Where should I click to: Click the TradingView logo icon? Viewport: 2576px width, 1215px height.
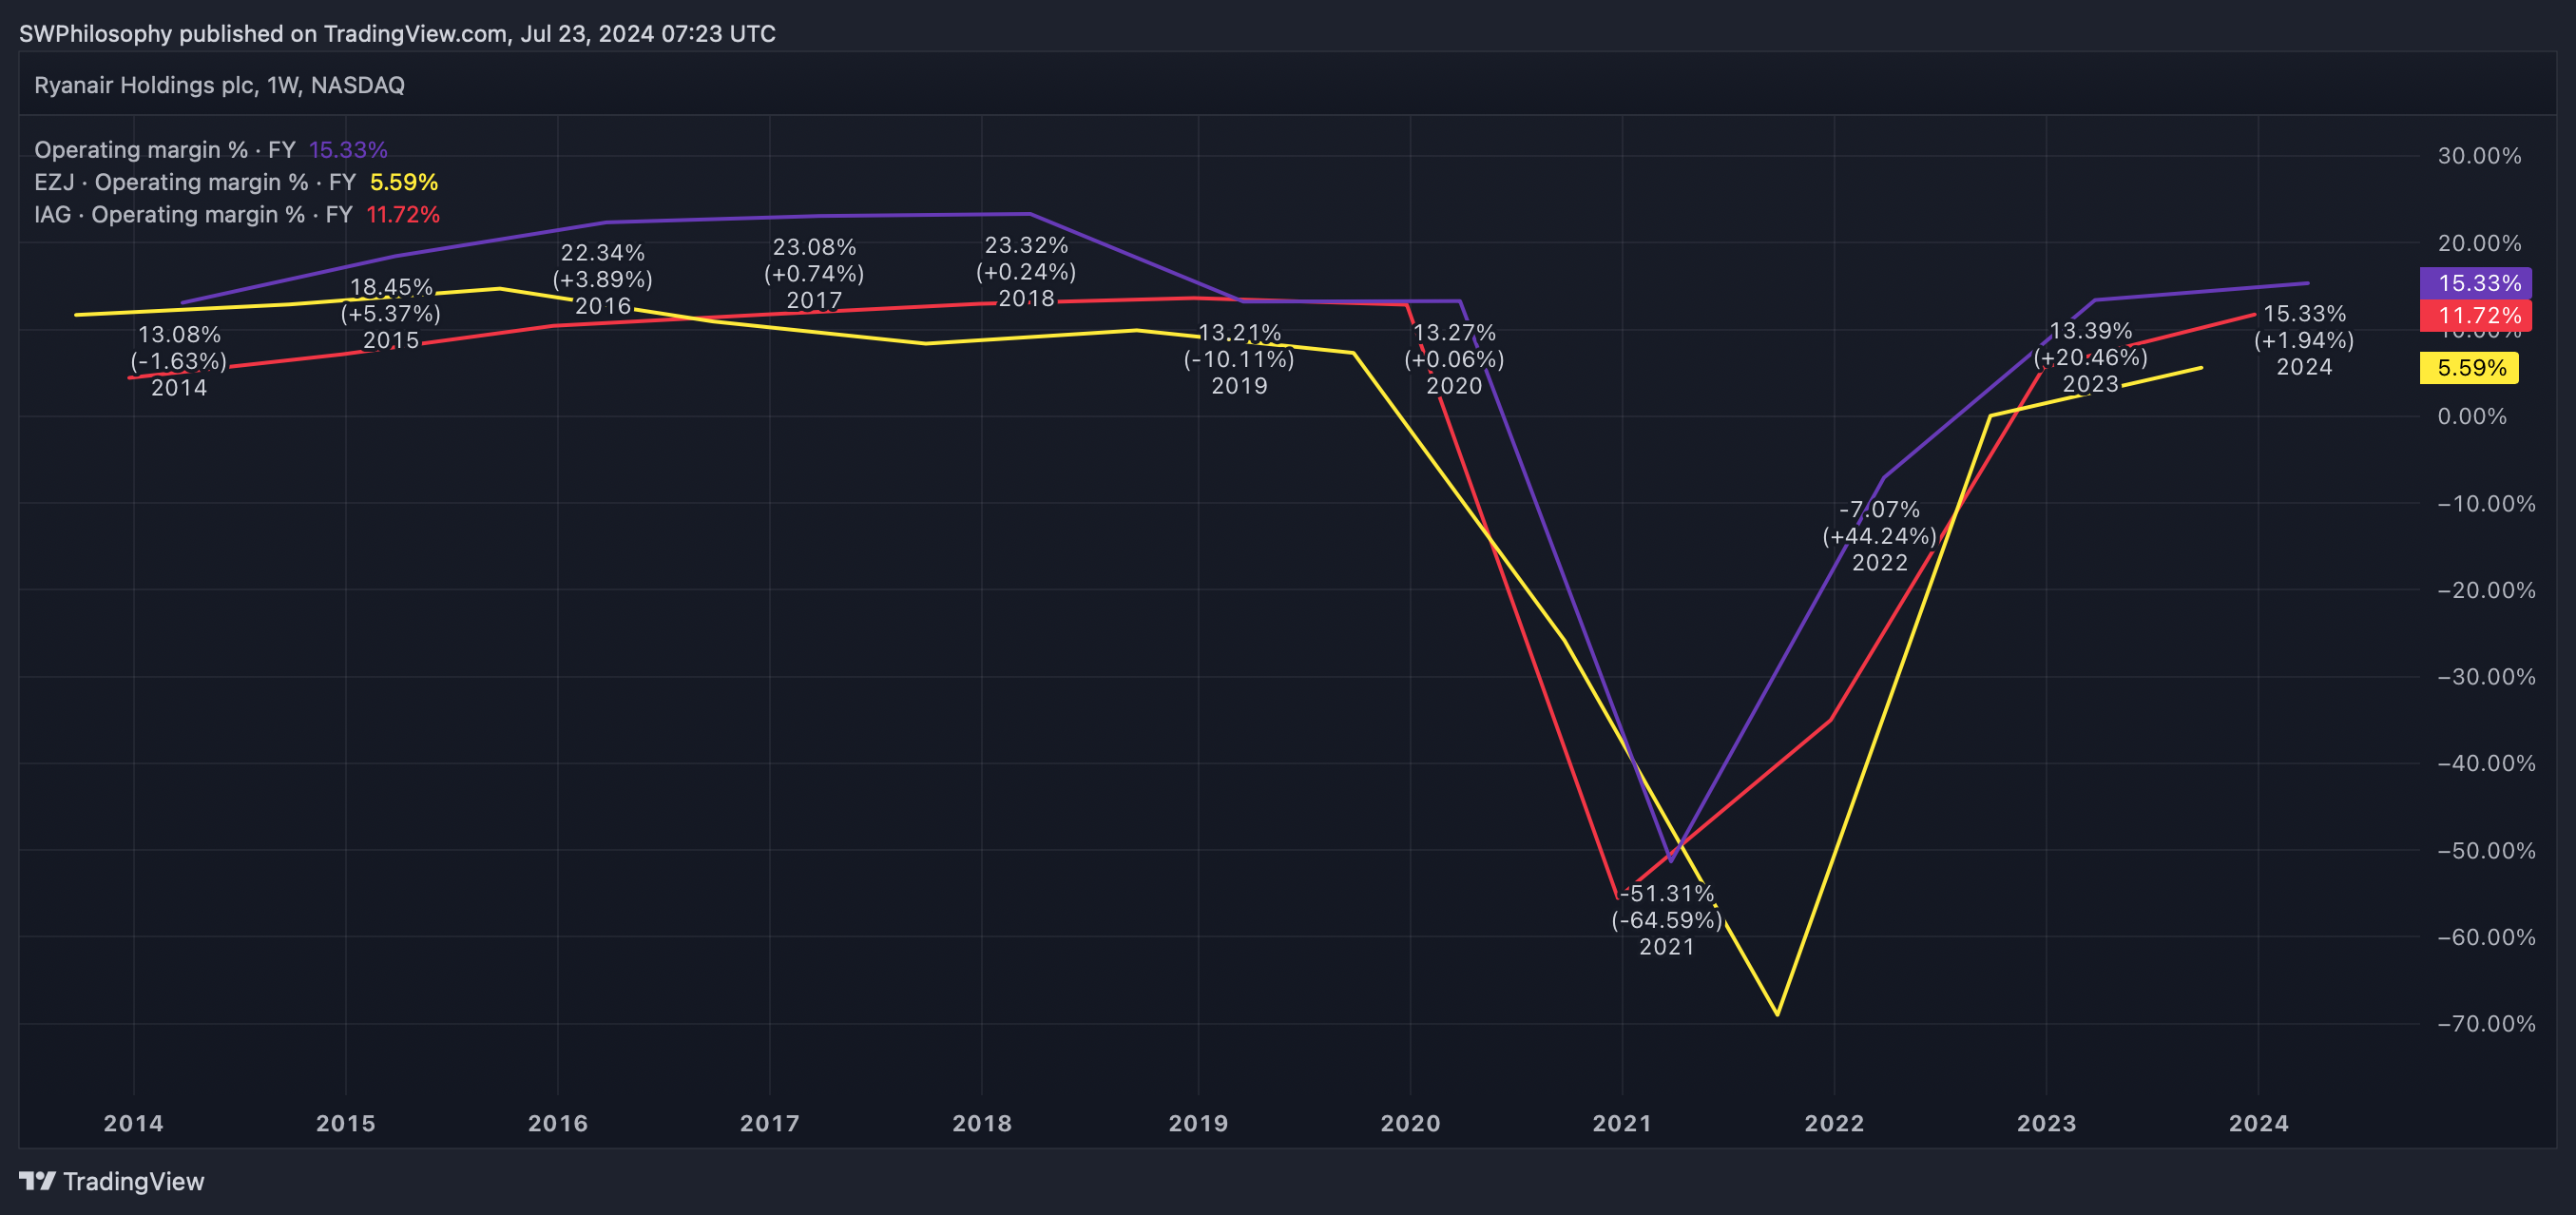(x=37, y=1181)
